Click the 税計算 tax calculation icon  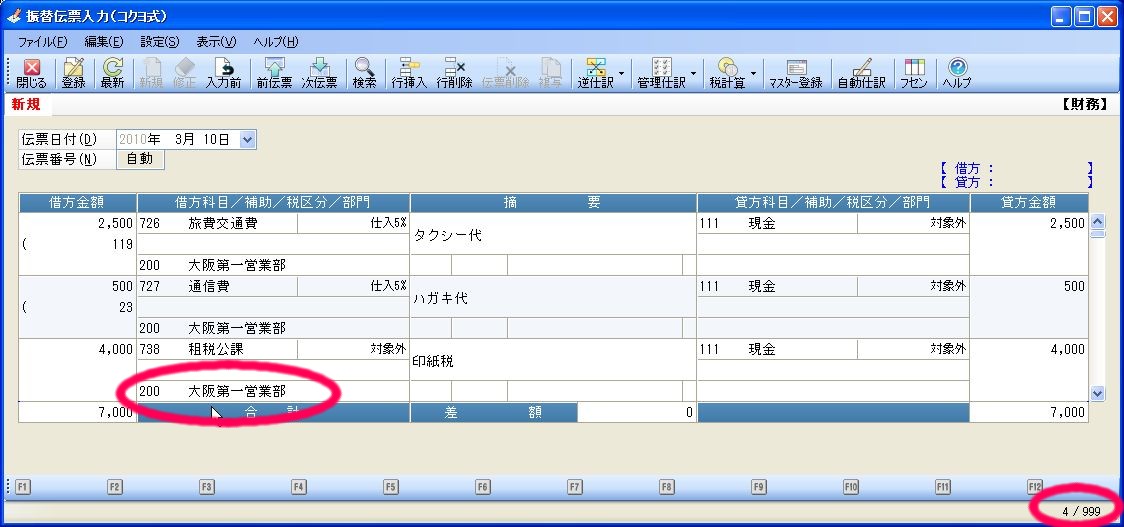point(727,73)
